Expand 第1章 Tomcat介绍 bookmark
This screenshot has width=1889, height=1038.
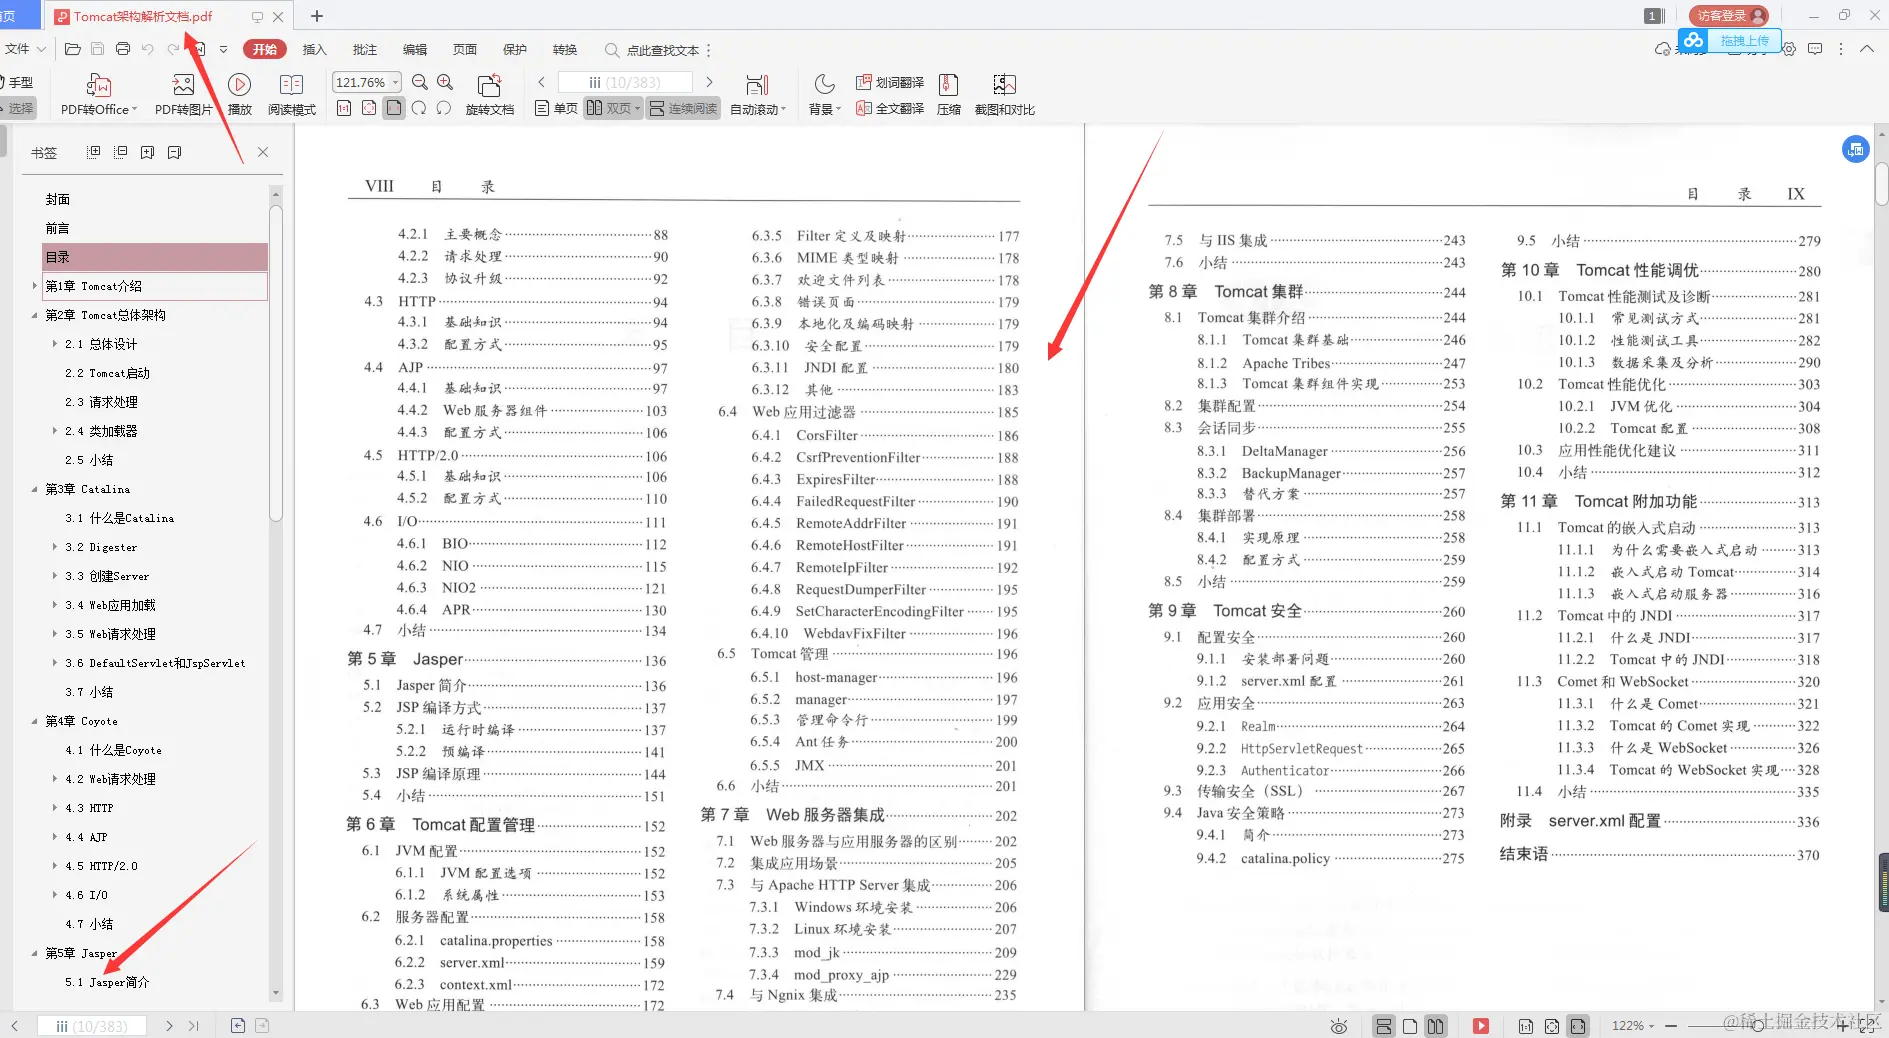(35, 286)
